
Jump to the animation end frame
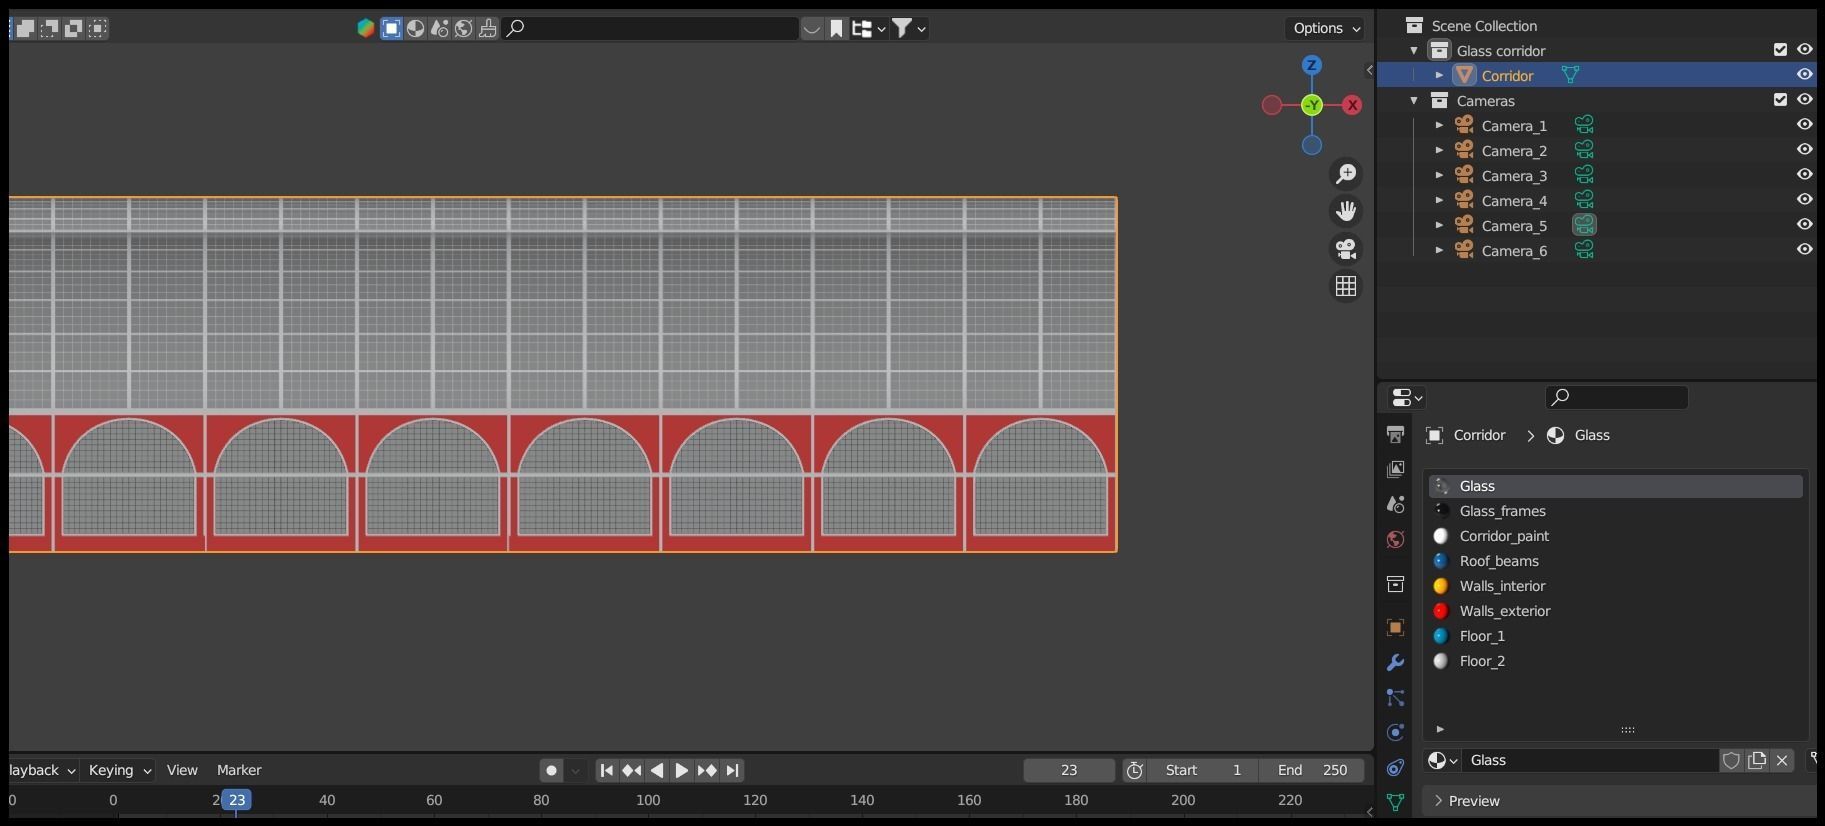pos(732,771)
